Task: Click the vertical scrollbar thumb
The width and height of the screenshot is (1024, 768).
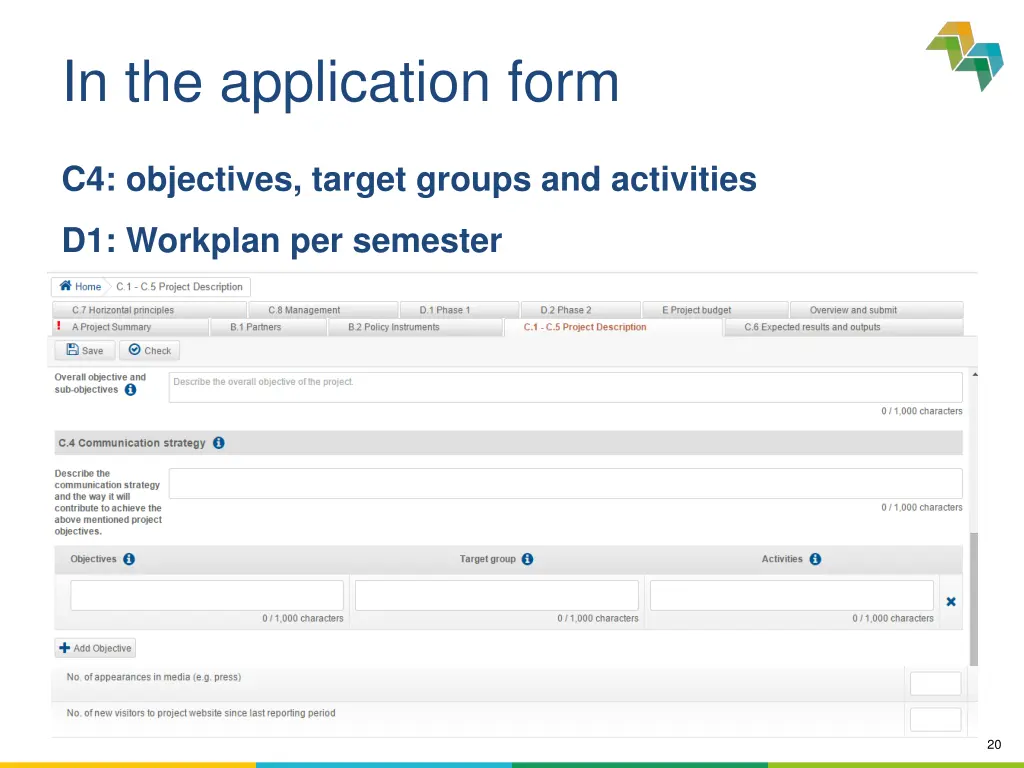Action: 974,599
